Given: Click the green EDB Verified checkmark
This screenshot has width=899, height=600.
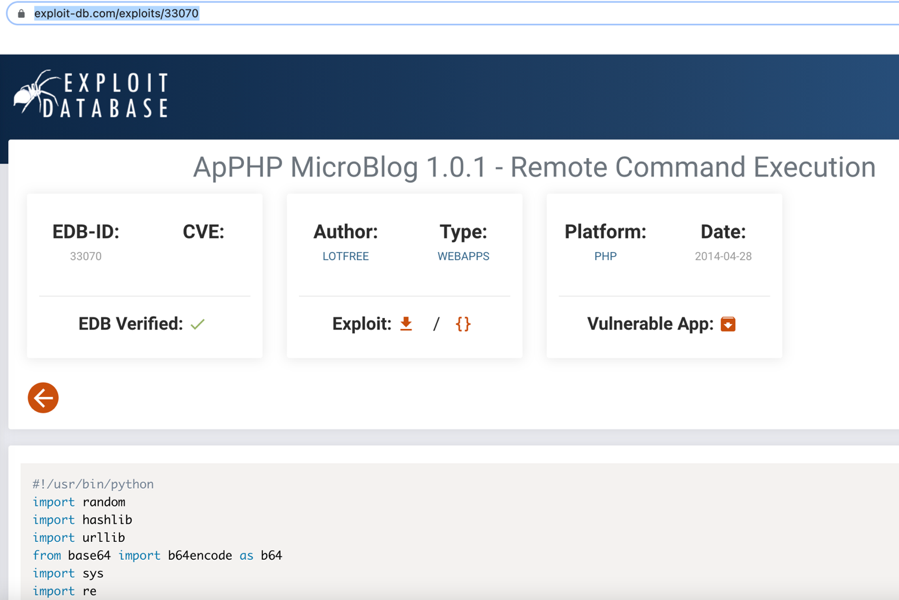Looking at the screenshot, I should (x=198, y=324).
